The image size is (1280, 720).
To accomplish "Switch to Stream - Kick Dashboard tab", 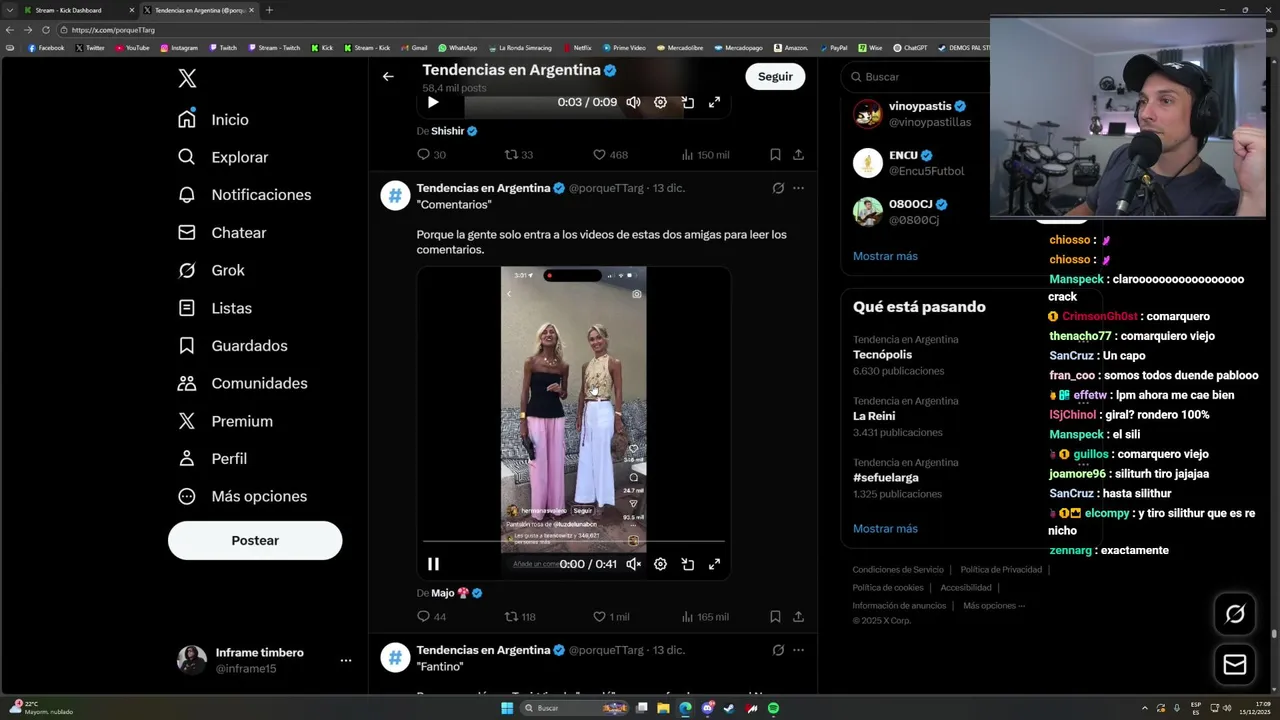I will click(x=78, y=10).
